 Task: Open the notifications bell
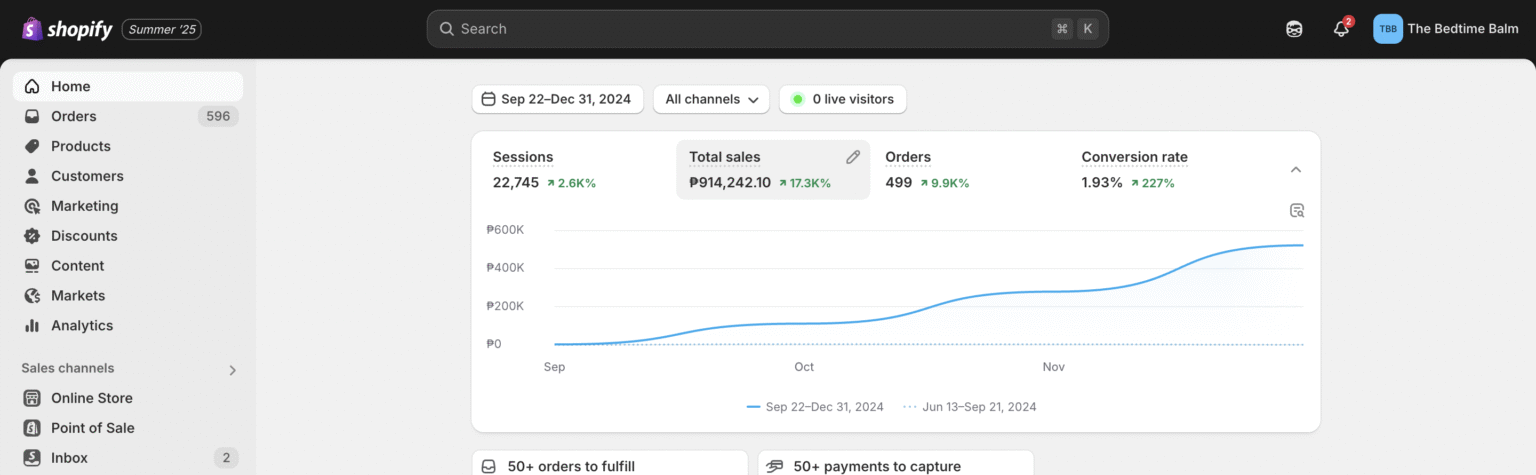pos(1341,29)
